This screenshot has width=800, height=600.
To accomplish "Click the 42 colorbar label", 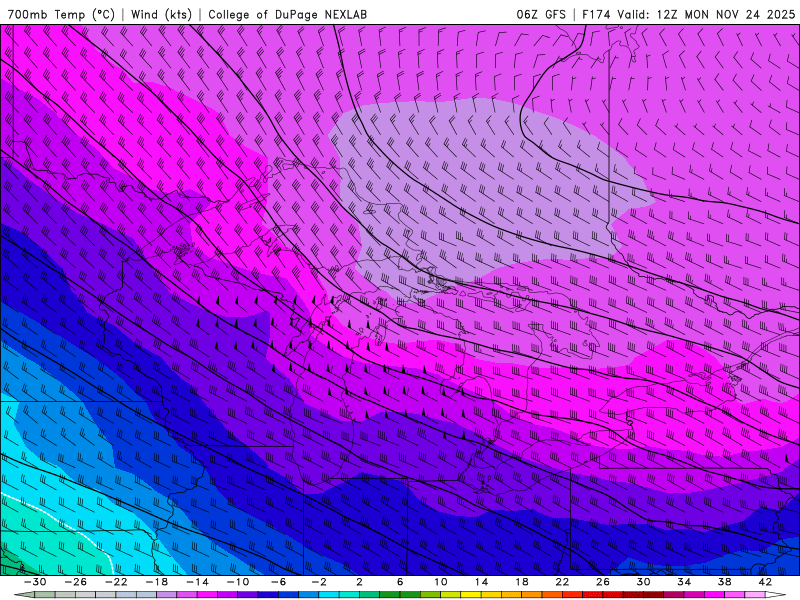I will pos(765,582).
